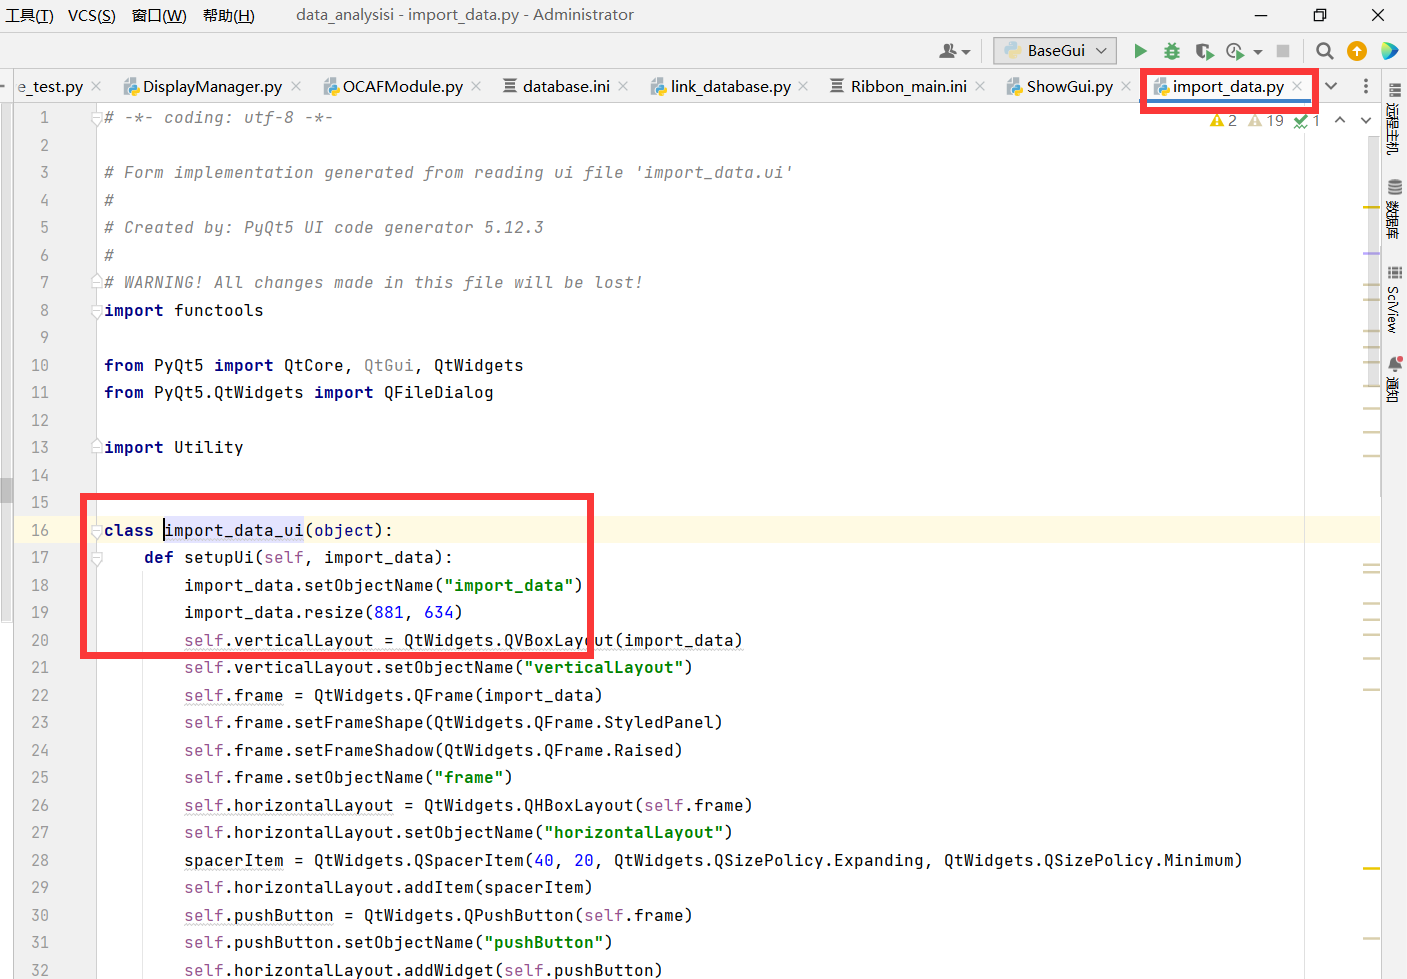Open 帮助(H) menu
This screenshot has height=979, width=1407.
pos(229,15)
